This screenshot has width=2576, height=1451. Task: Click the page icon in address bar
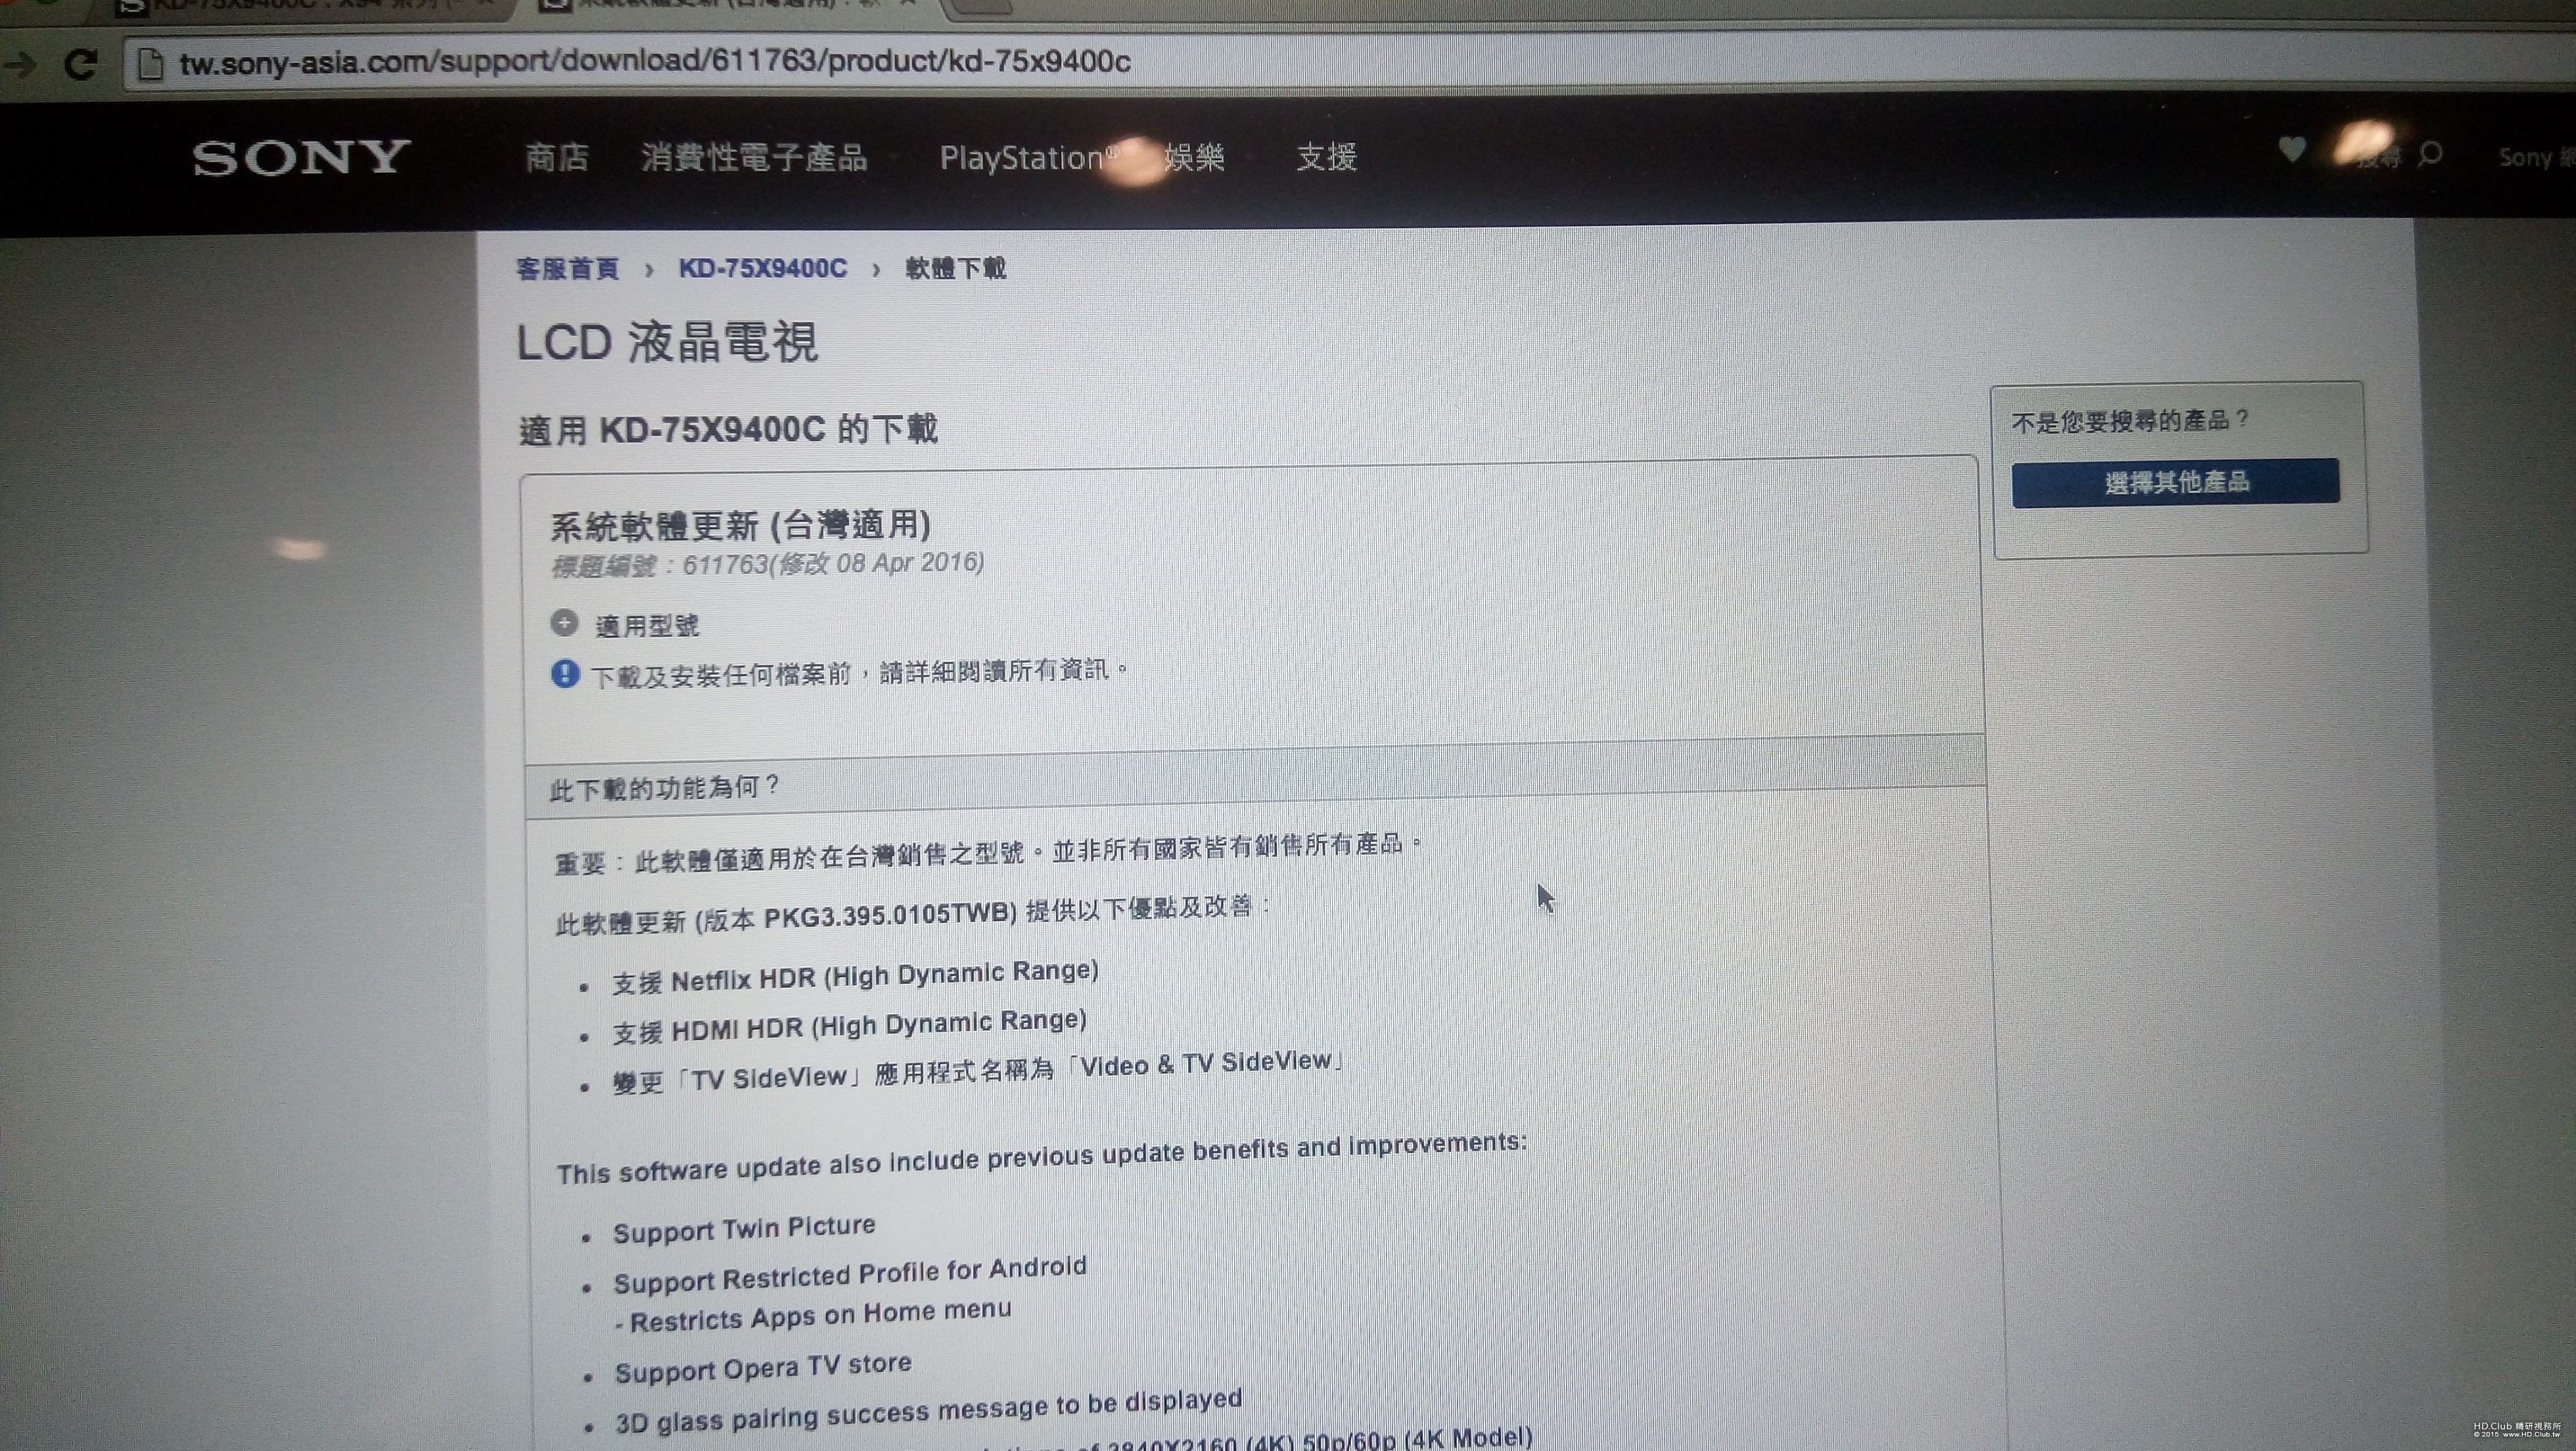pyautogui.click(x=151, y=64)
